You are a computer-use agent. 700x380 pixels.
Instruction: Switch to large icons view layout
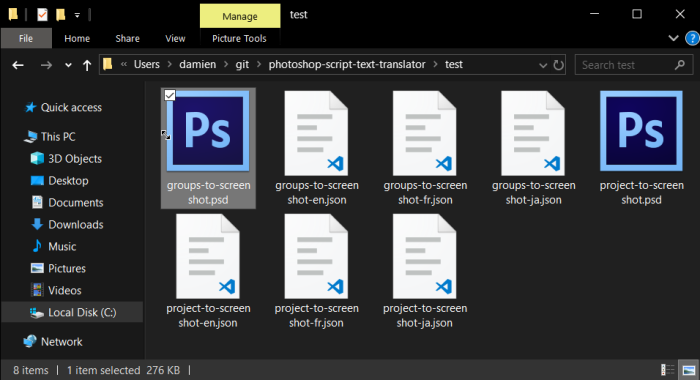689,370
